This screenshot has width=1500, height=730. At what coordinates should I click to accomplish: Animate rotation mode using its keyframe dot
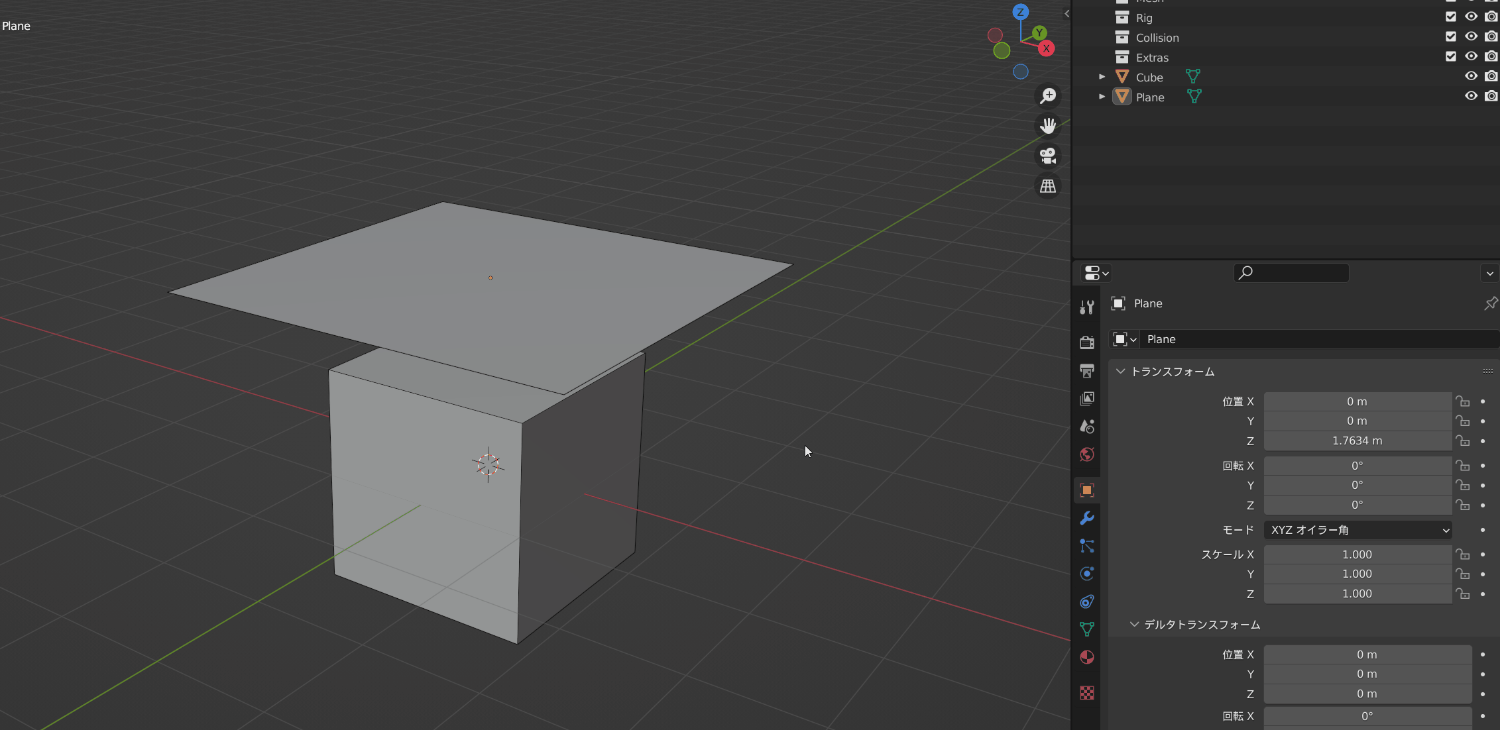pyautogui.click(x=1483, y=530)
